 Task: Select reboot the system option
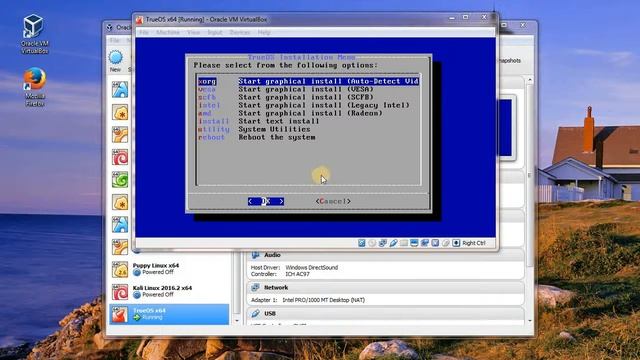point(257,137)
